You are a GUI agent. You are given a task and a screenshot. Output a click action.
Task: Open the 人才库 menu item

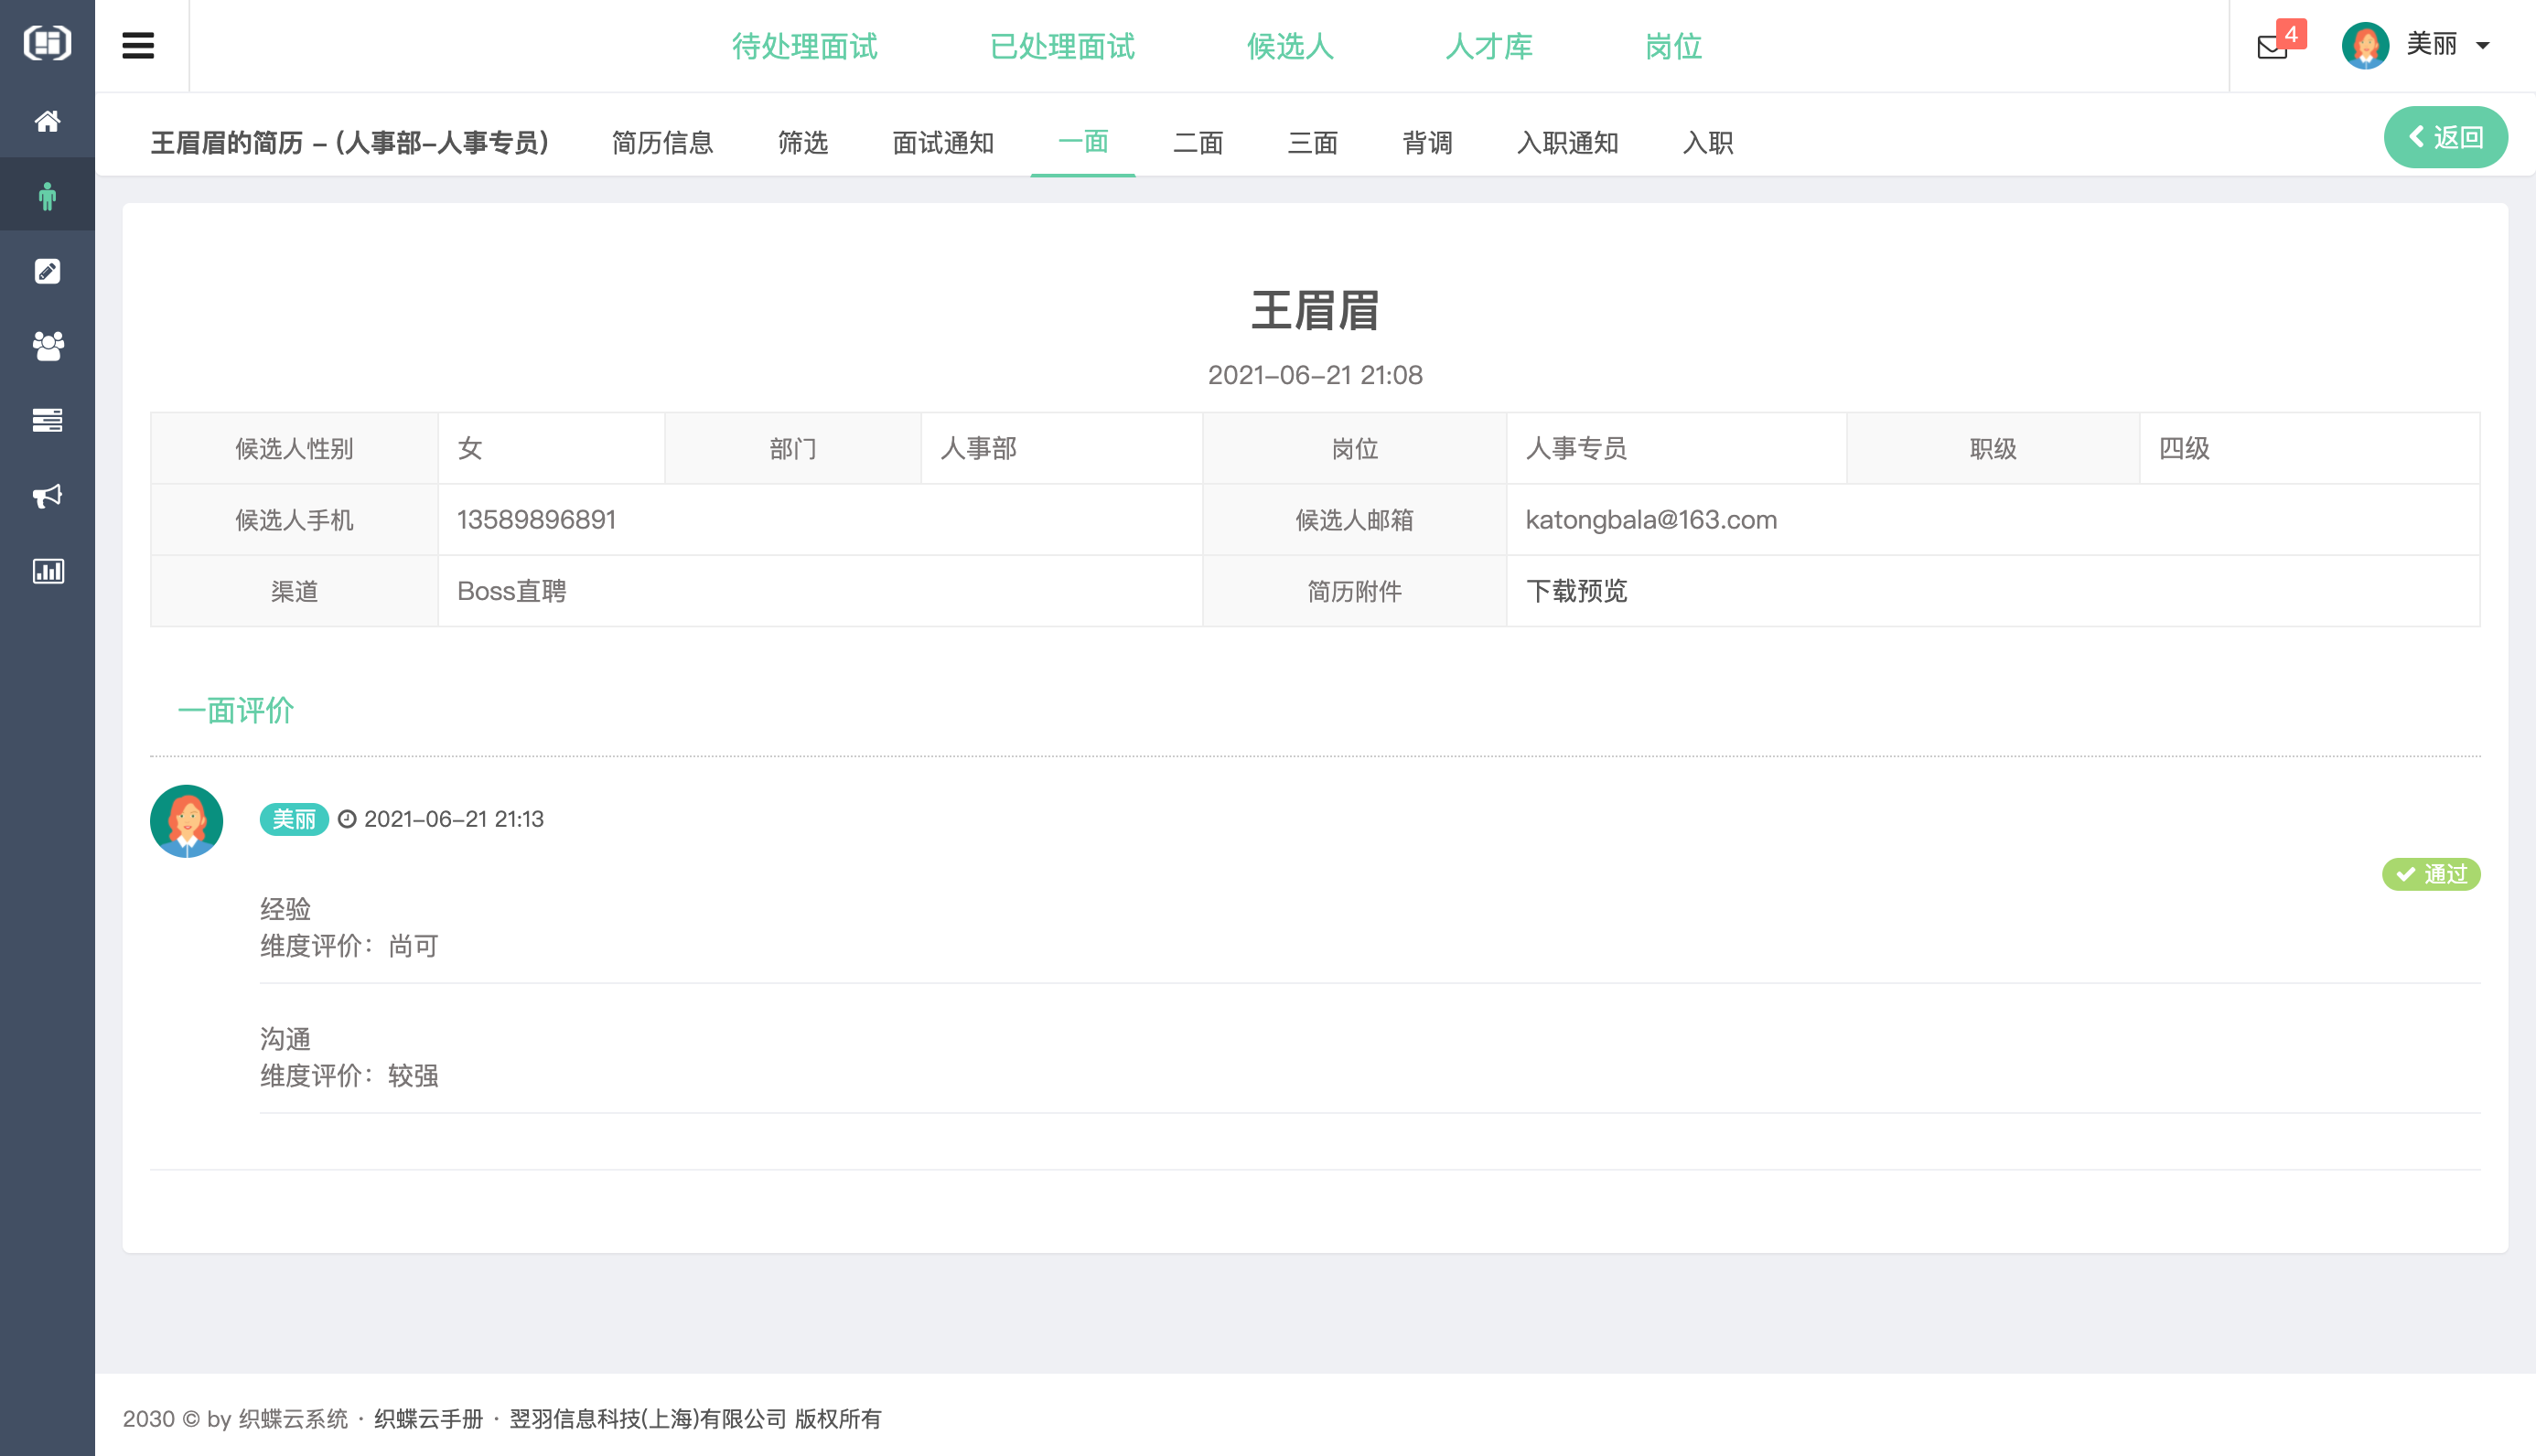tap(1489, 46)
